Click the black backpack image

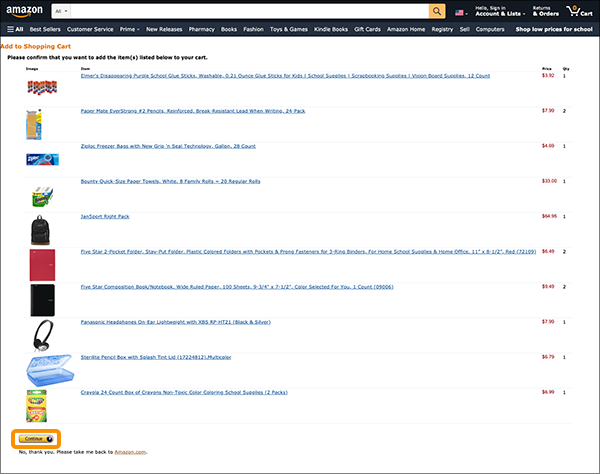[40, 230]
